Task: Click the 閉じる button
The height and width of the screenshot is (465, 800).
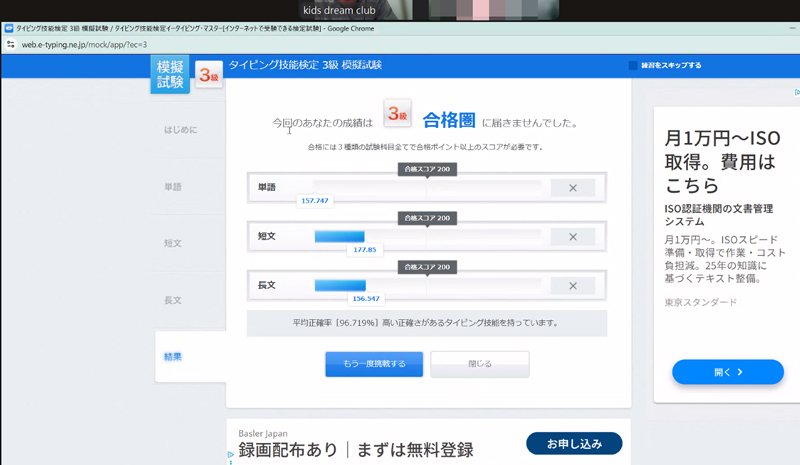Action: pos(480,364)
